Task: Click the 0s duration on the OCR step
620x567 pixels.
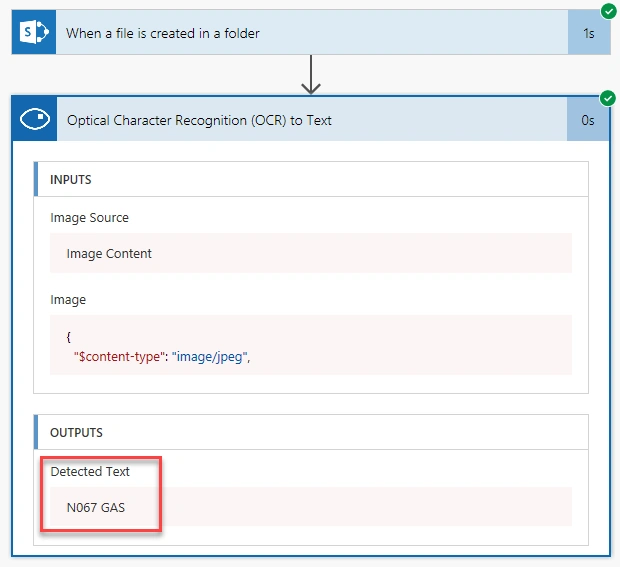Action: 588,120
